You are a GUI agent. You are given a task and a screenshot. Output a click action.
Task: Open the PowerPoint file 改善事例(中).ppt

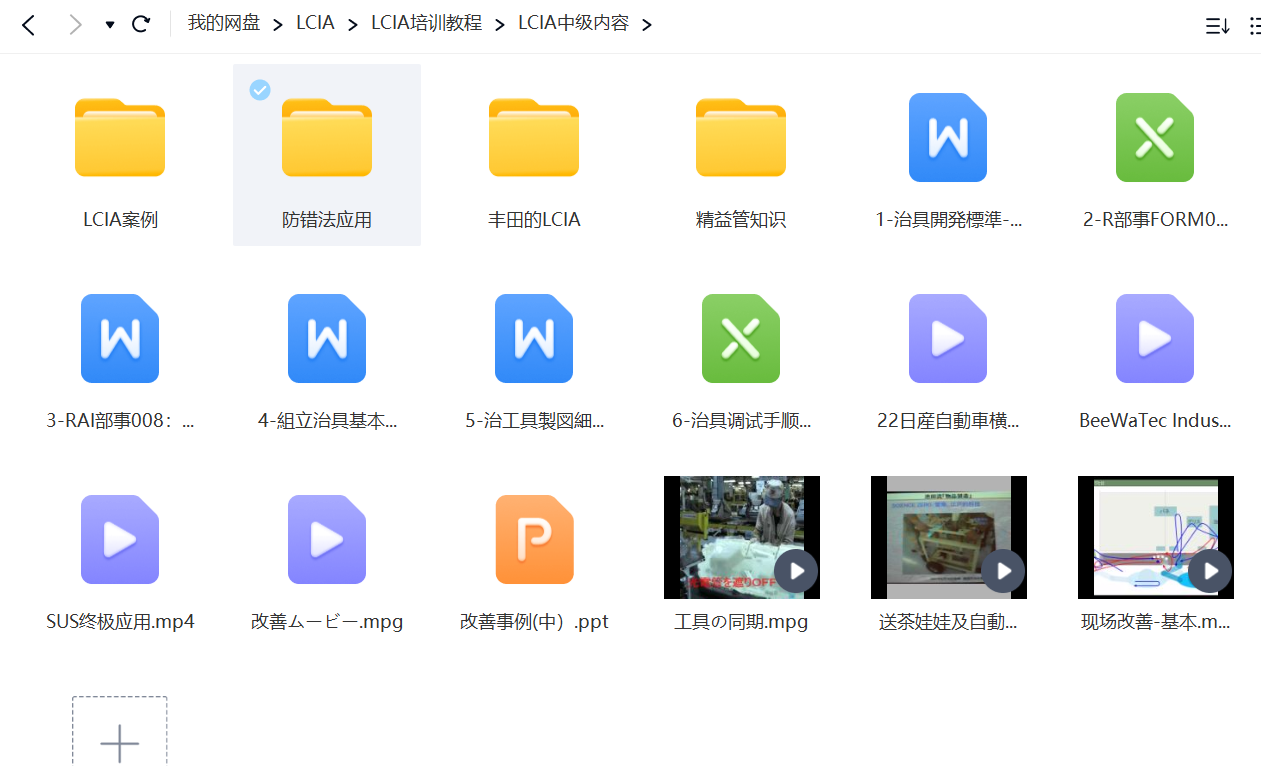coord(533,539)
